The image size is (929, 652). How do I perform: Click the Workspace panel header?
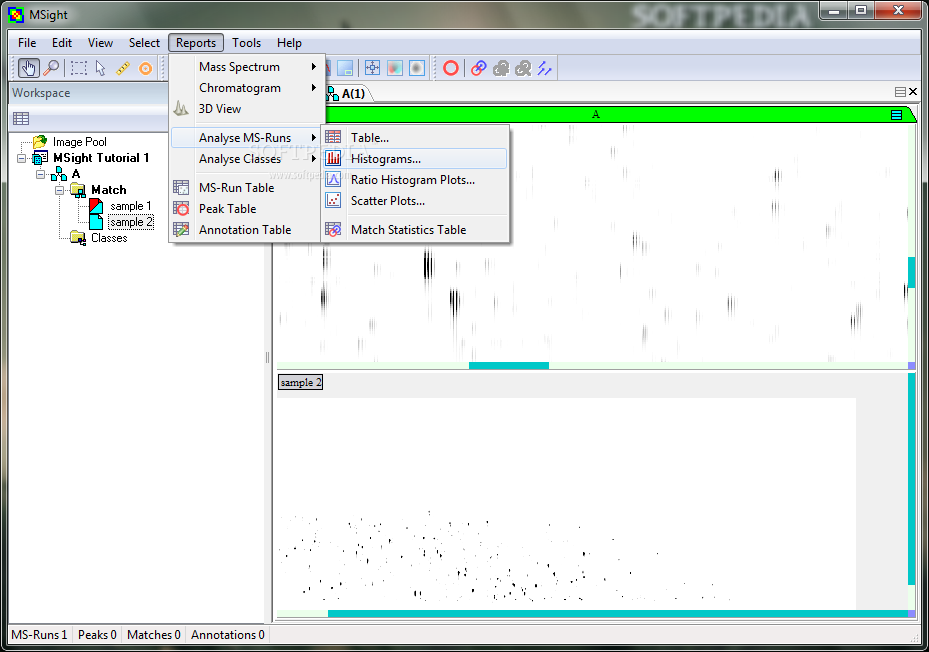pos(89,93)
